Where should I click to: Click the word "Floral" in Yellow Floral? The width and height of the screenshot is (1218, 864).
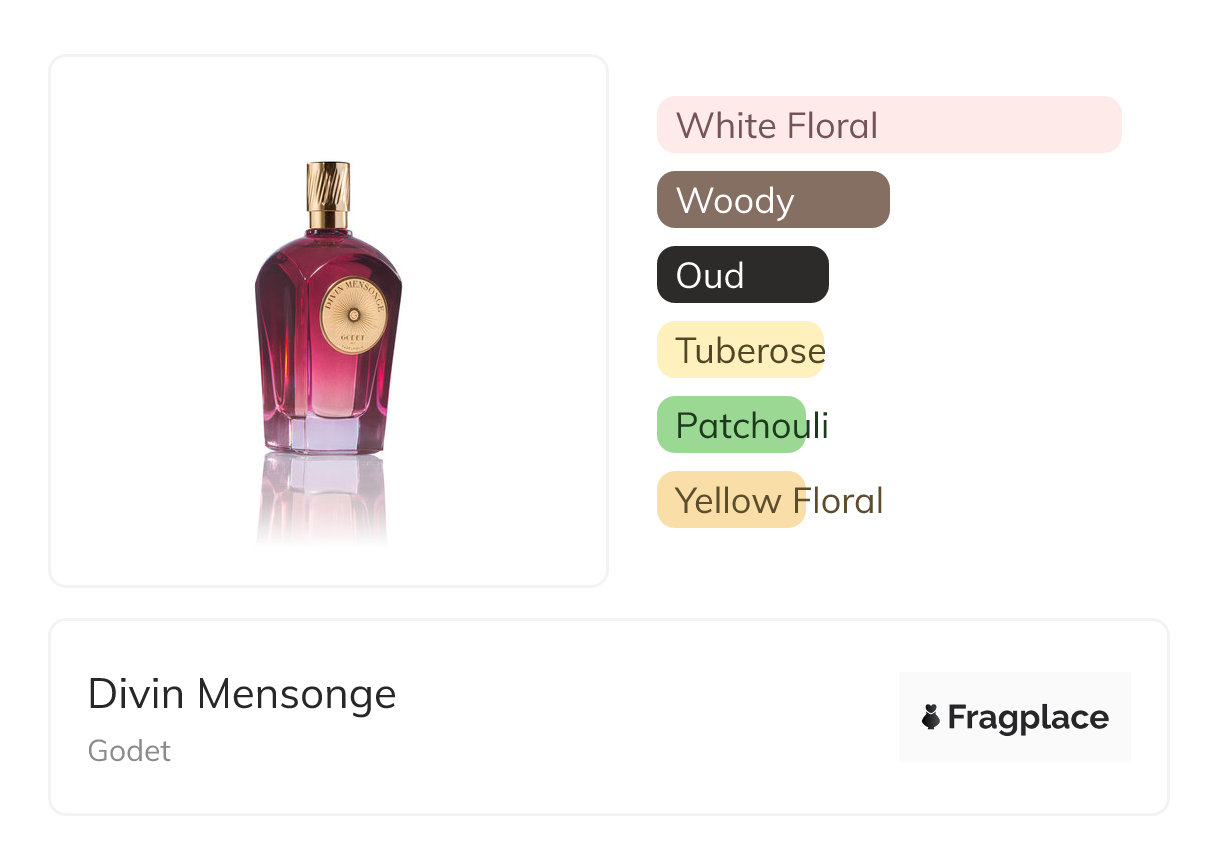[x=837, y=500]
